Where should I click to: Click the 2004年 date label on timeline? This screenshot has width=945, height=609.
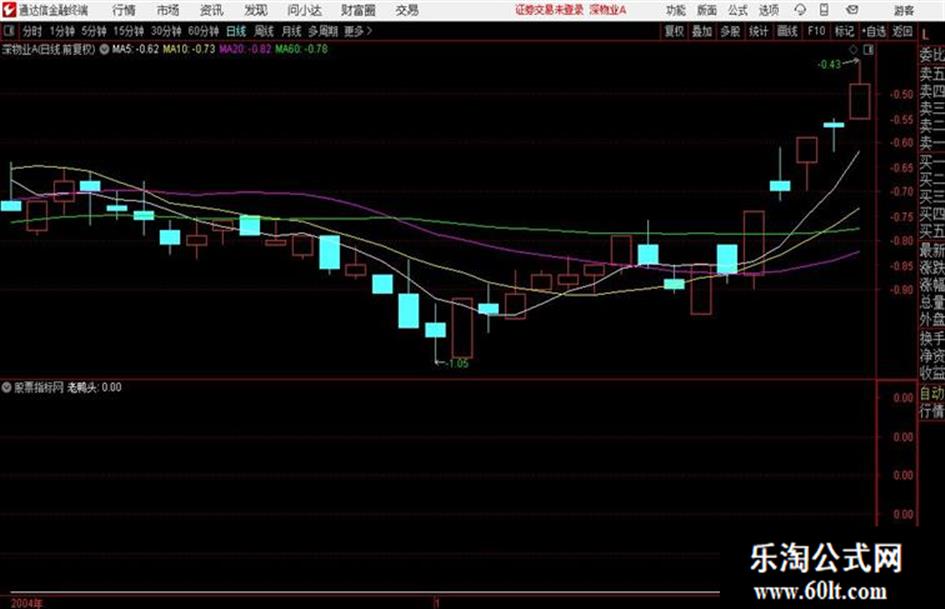point(27,603)
